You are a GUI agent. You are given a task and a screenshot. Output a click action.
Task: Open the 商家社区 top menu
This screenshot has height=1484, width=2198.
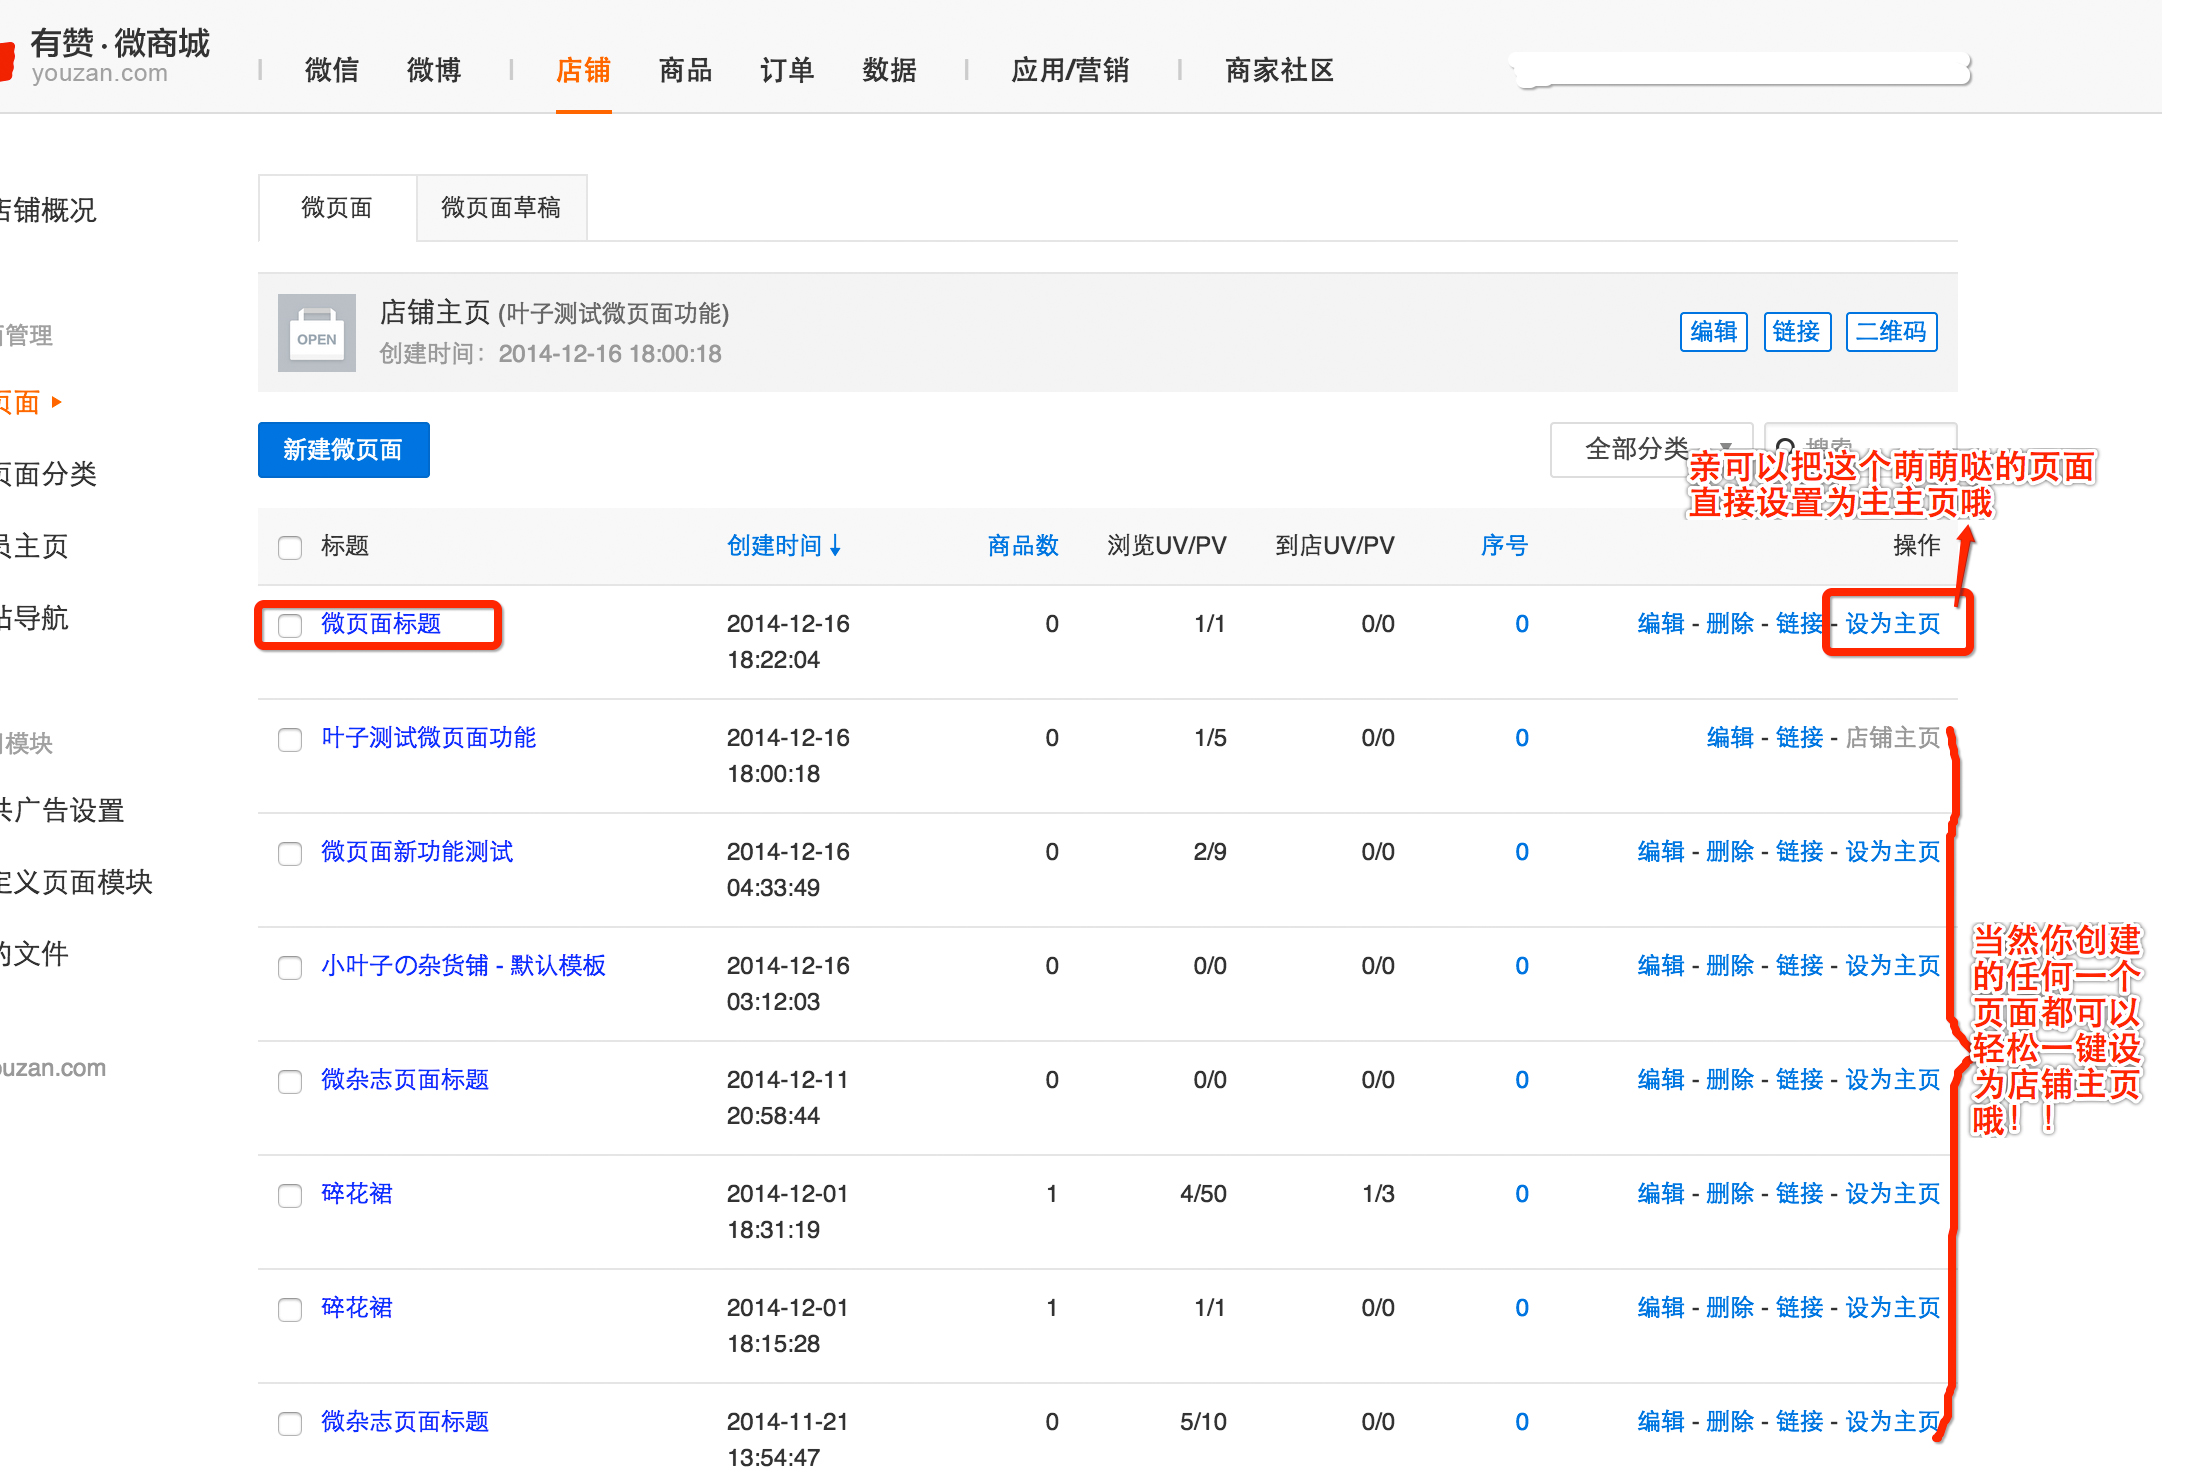1280,70
